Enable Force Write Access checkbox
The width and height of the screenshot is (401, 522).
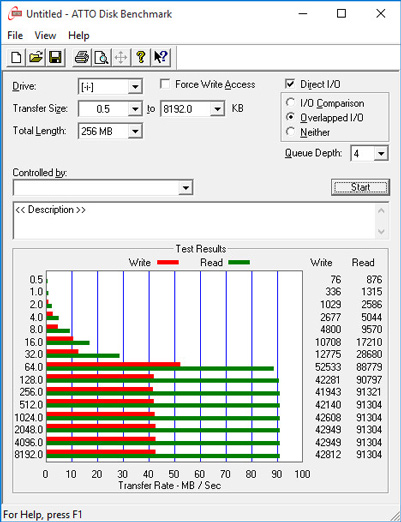pyautogui.click(x=165, y=84)
